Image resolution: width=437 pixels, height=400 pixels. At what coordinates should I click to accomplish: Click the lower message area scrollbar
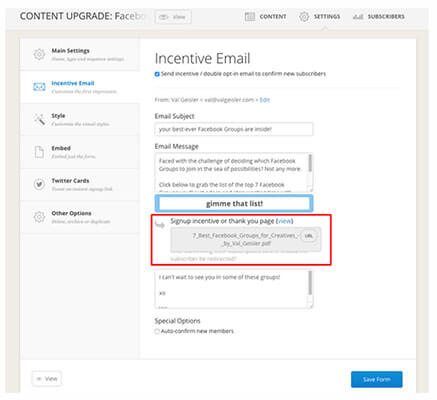click(310, 283)
